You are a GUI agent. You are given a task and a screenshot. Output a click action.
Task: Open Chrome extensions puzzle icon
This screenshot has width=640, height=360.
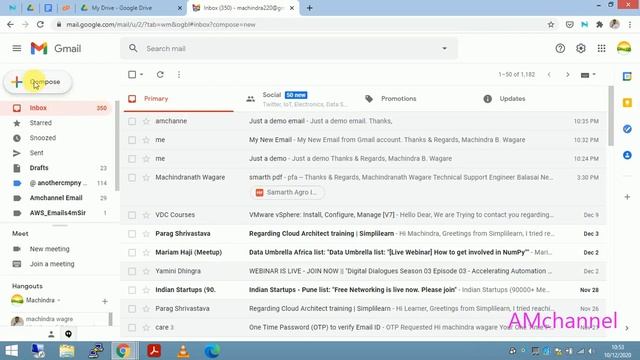pos(600,24)
